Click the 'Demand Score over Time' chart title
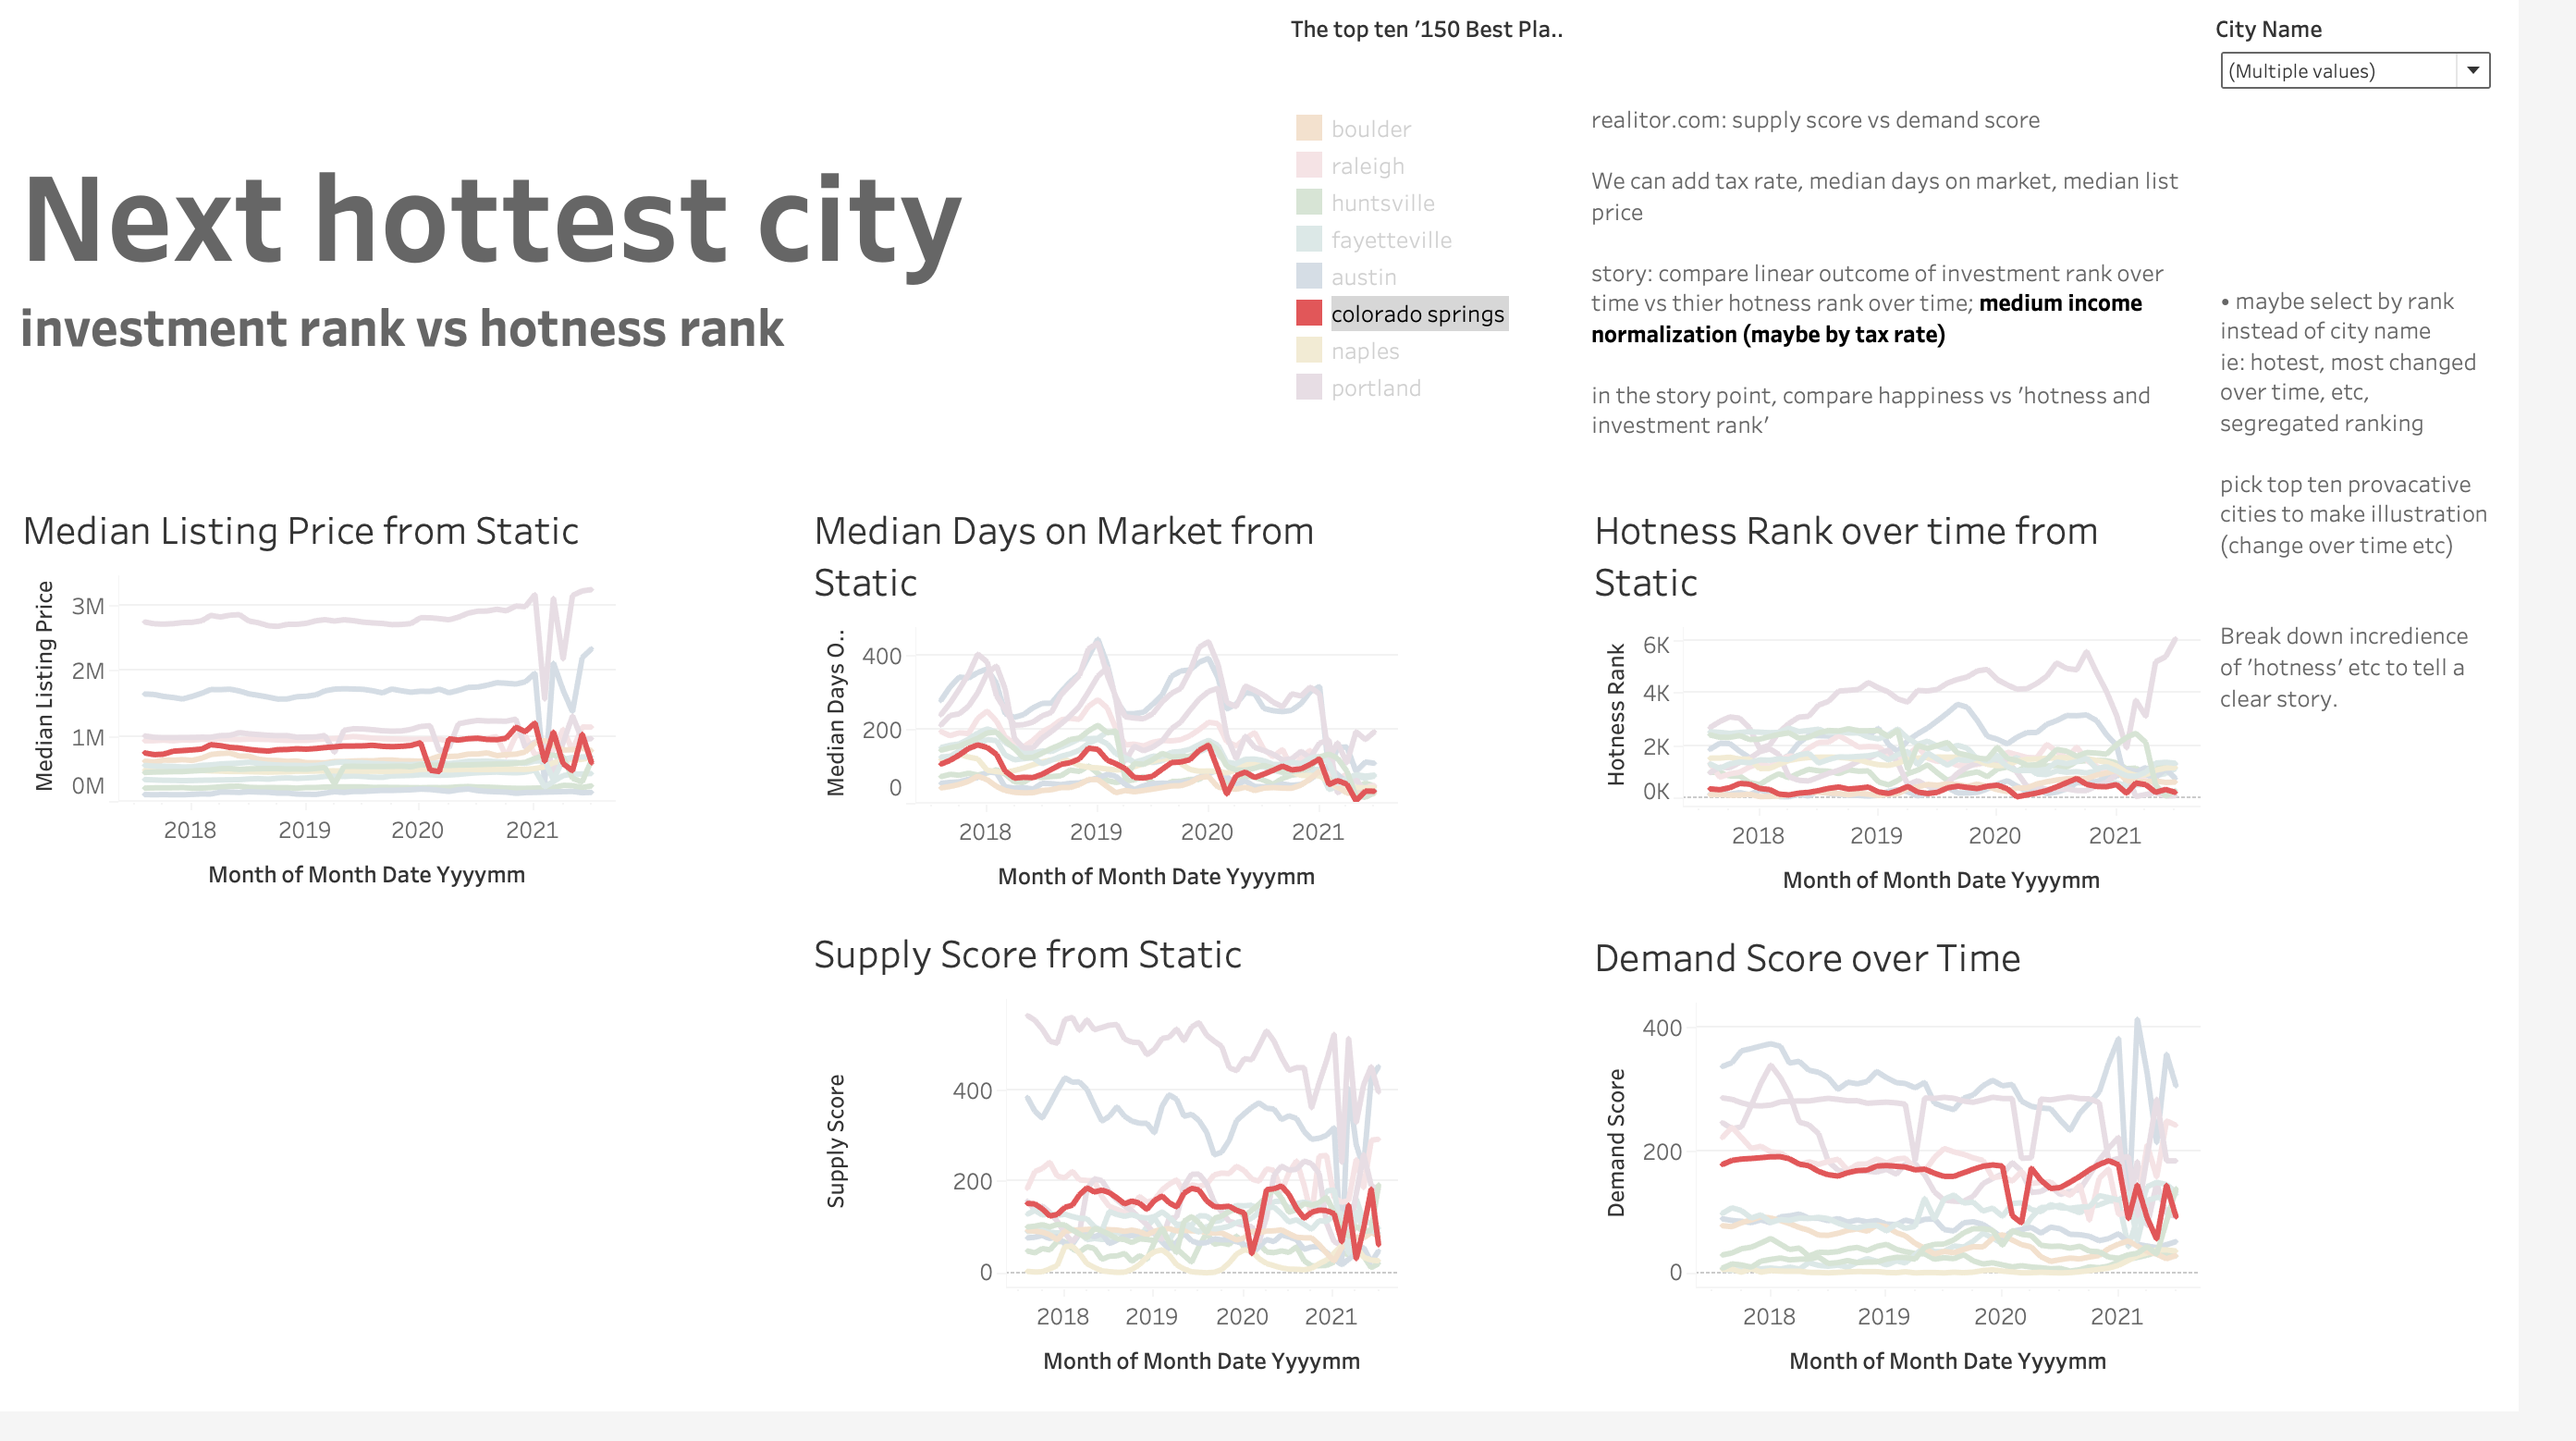The width and height of the screenshot is (2576, 1441). (1807, 958)
